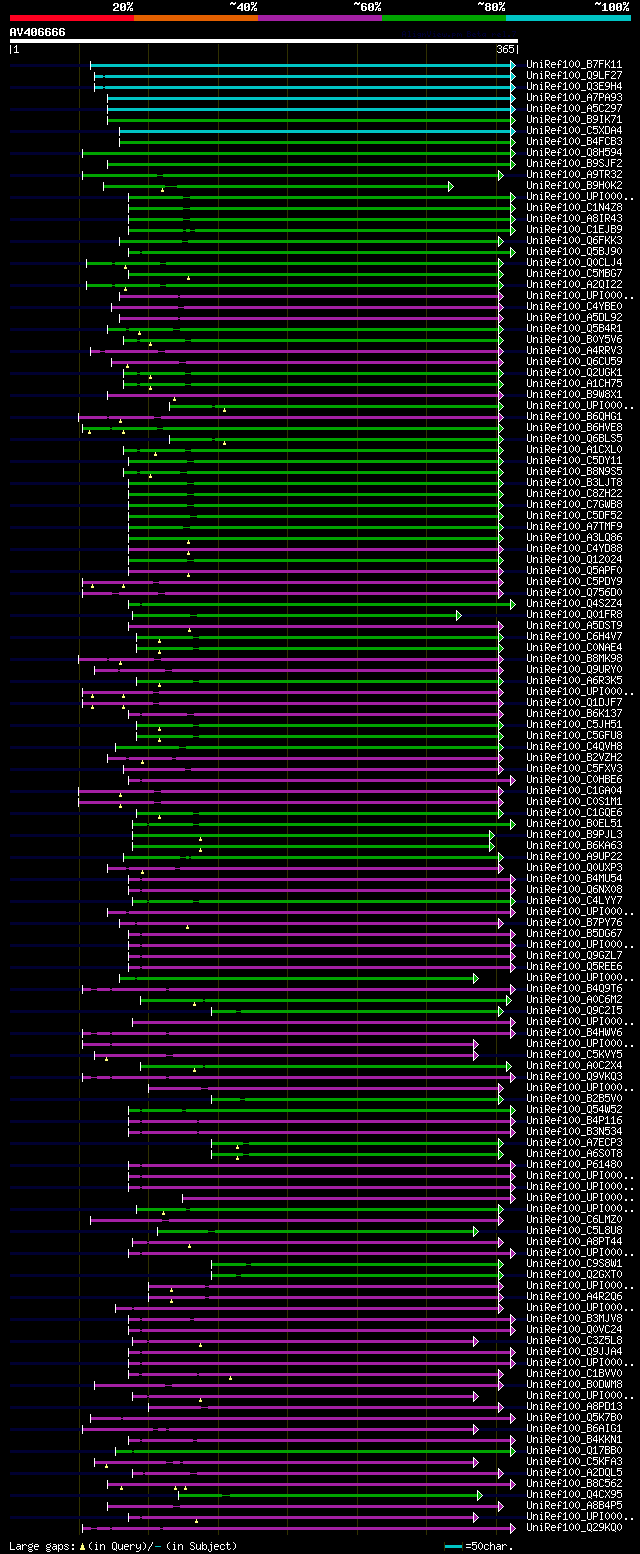640x1554 pixels.
Task: Select the UniRef100_B4FCB3 label
Action: click(x=574, y=141)
